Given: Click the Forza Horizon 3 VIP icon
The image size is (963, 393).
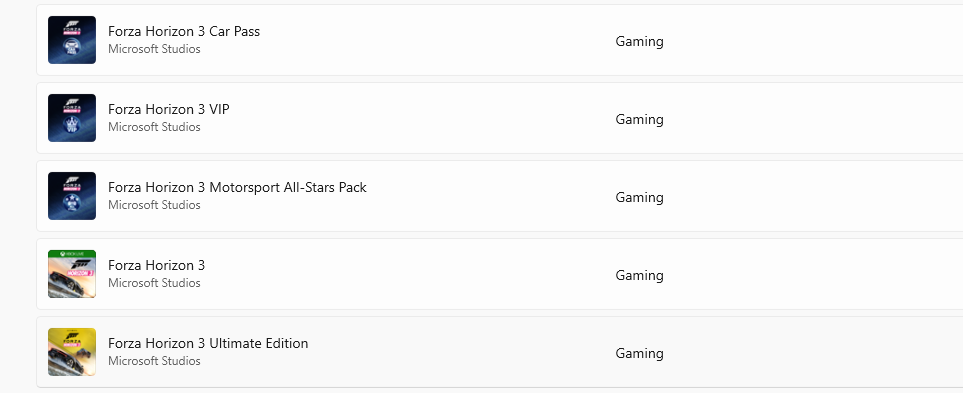Looking at the screenshot, I should 72,118.
